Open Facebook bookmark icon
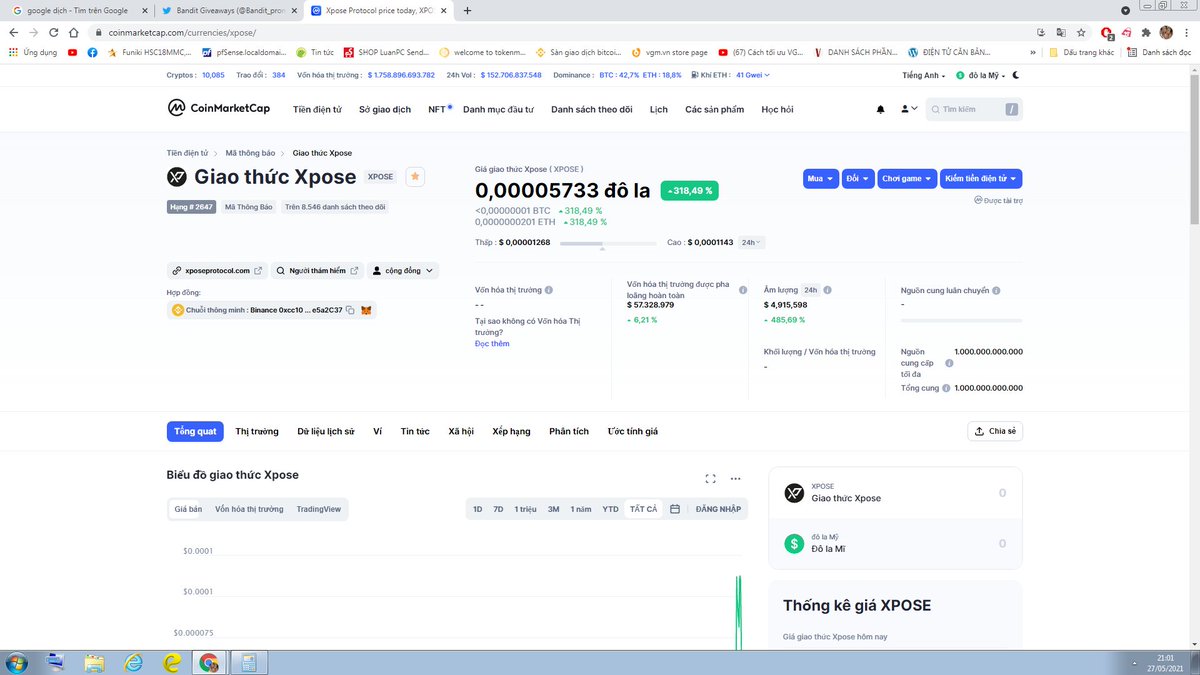Image resolution: width=1200 pixels, height=675 pixels. click(92, 52)
